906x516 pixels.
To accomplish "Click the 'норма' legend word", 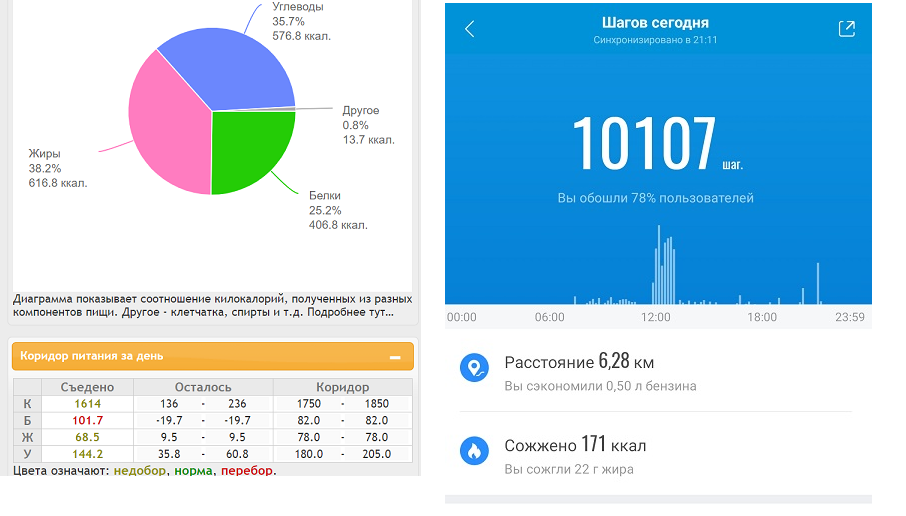I will (x=193, y=470).
